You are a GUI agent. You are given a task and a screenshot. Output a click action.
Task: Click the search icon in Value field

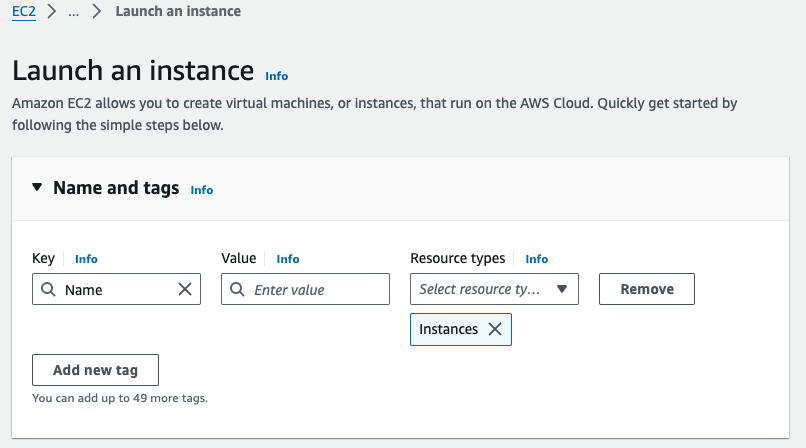(237, 289)
